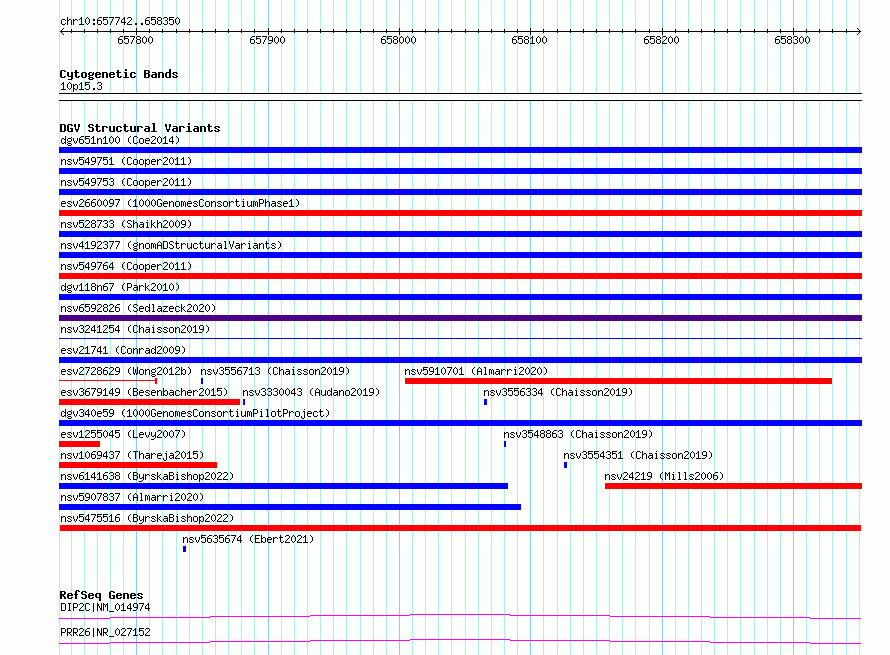Click the blue bar under dgv651n100

[x=460, y=150]
